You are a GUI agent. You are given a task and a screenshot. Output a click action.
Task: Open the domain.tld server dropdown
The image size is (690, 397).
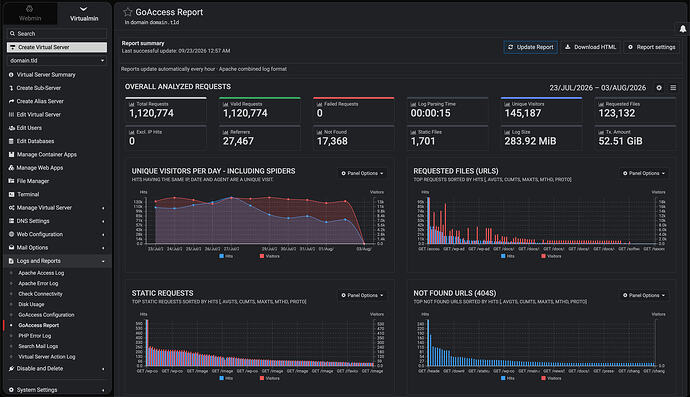57,60
